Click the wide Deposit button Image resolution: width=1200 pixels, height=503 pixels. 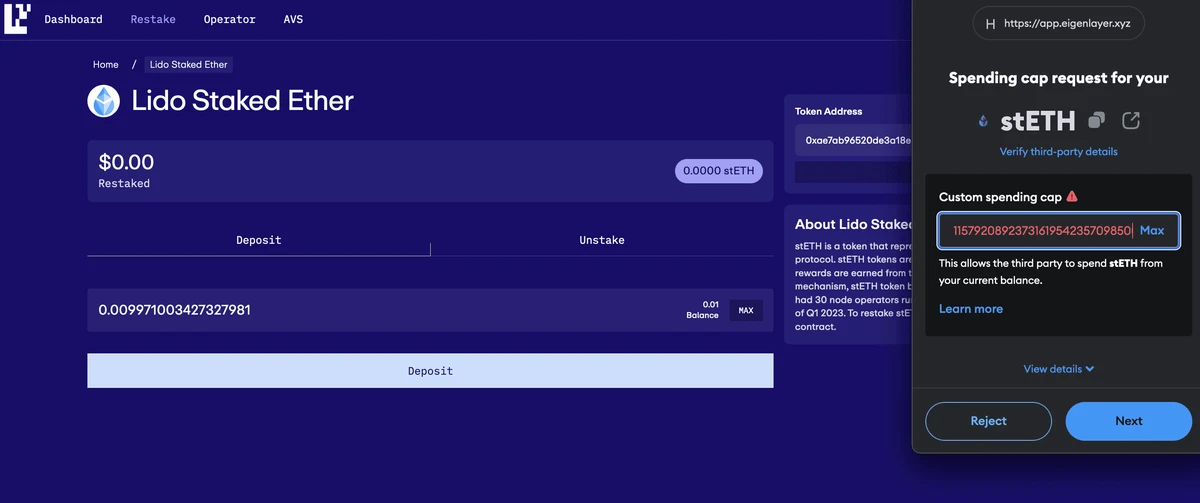point(430,371)
